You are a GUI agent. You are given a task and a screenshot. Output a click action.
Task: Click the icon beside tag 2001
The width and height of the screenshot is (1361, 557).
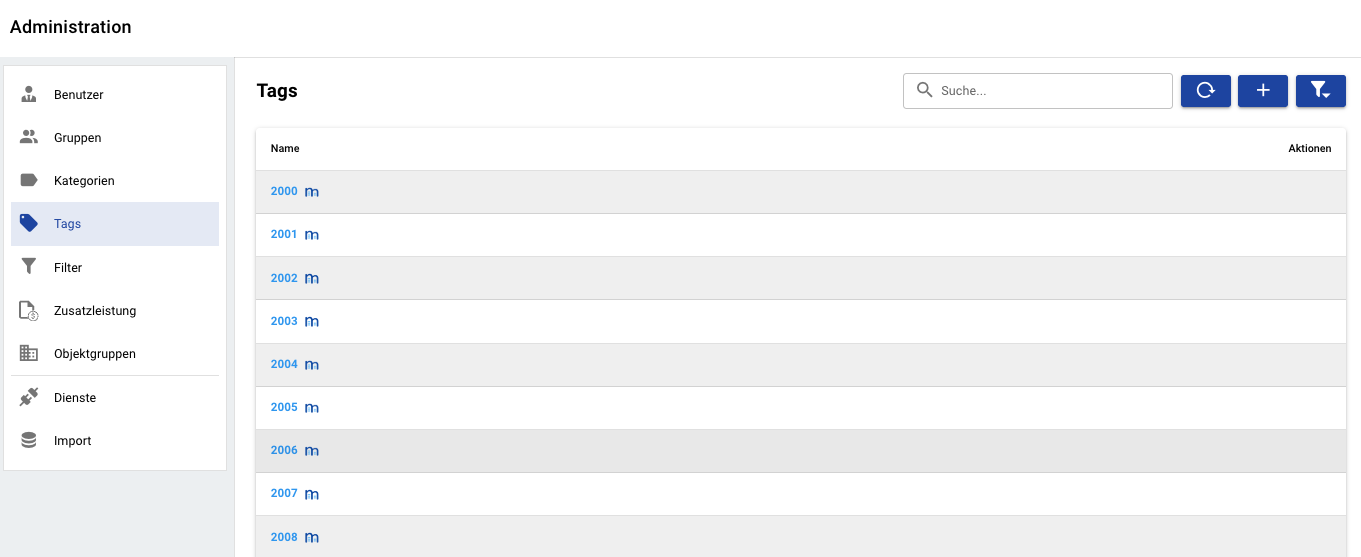tap(312, 235)
